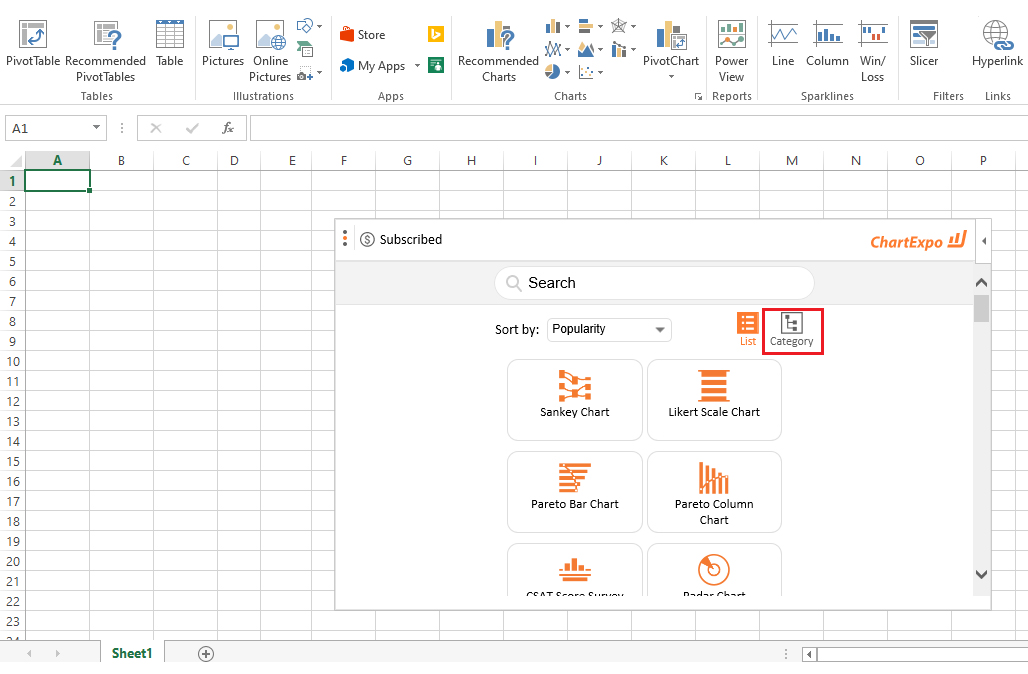Image resolution: width=1028 pixels, height=674 pixels.
Task: Insert a Table from the ribbon
Action: pos(170,43)
